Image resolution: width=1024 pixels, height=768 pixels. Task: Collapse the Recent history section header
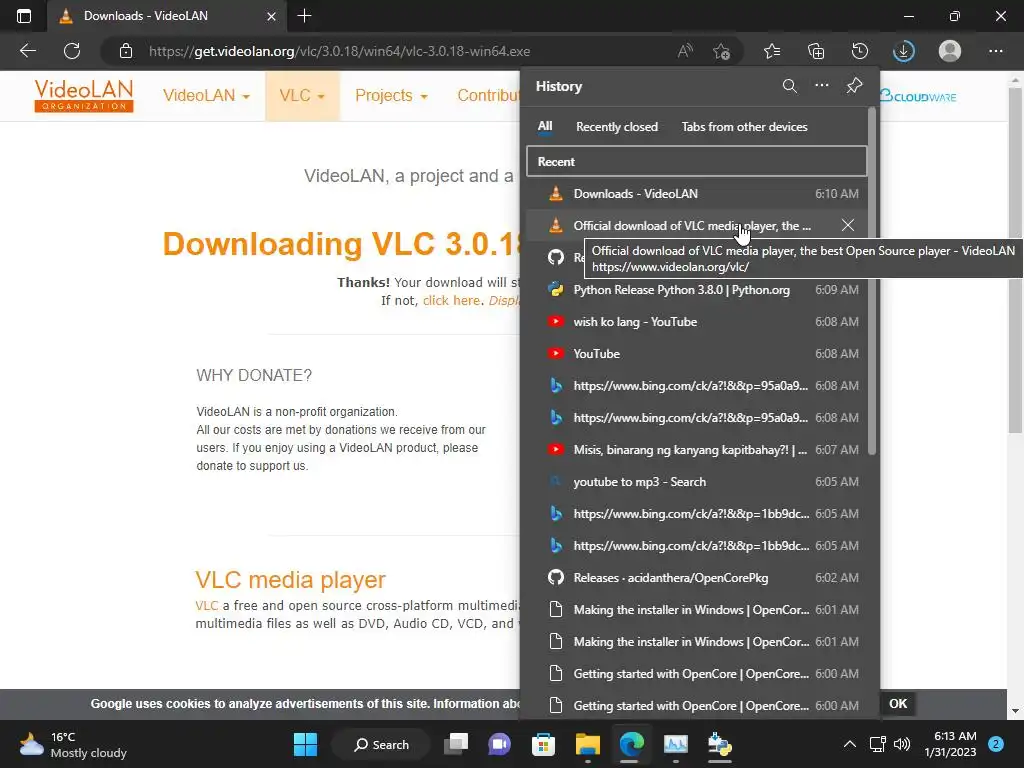click(697, 161)
